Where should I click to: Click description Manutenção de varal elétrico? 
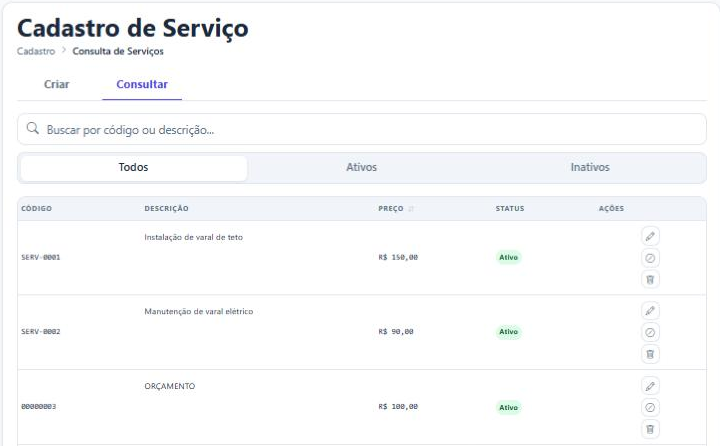pyautogui.click(x=199, y=311)
